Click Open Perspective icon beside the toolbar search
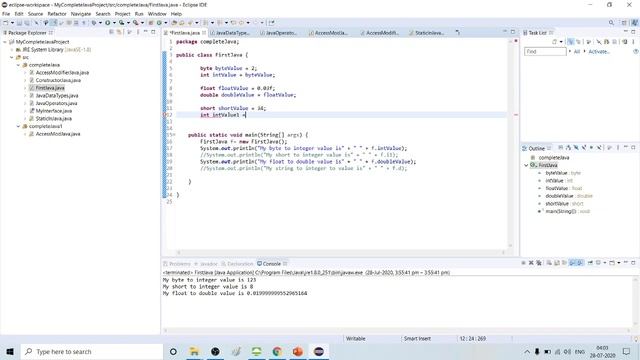Screen dimensions: 640x360 click(x=624, y=23)
